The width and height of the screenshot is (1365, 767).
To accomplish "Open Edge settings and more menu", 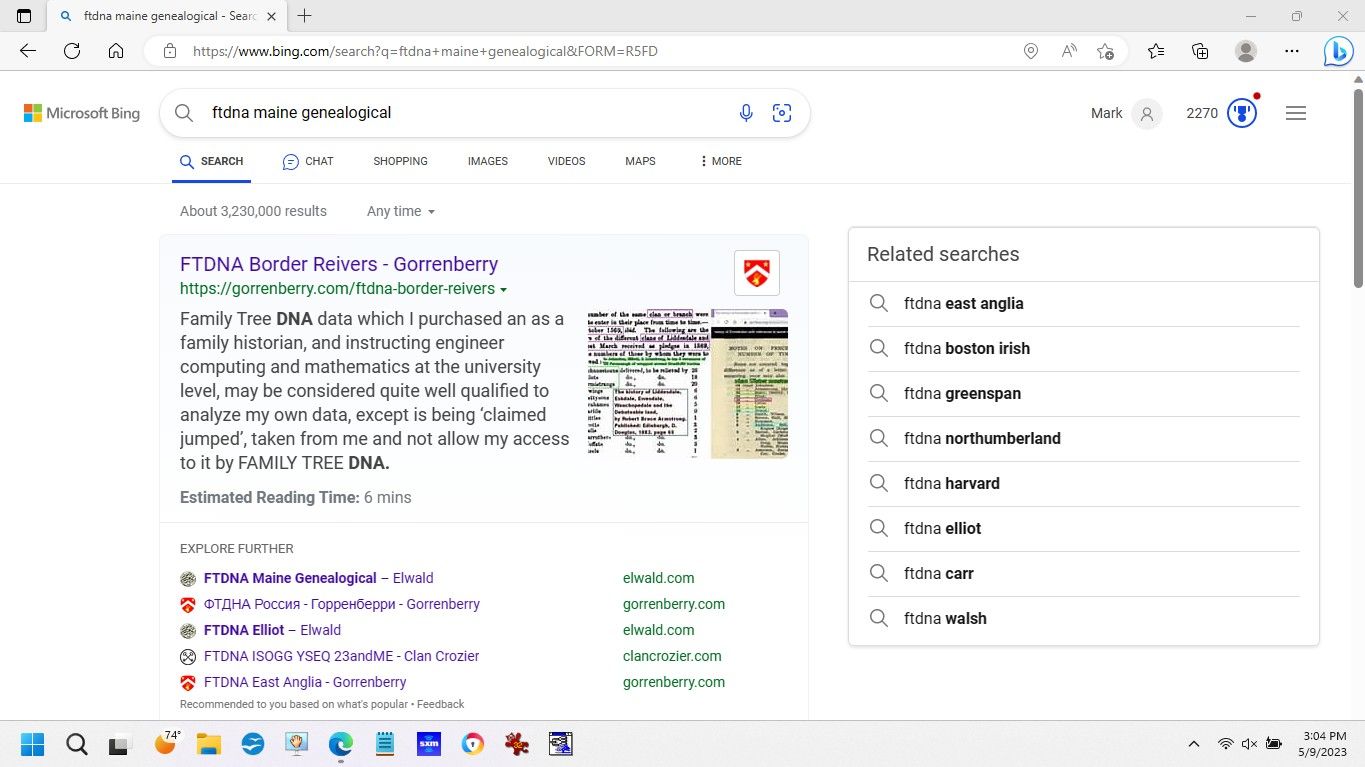I will click(x=1291, y=51).
